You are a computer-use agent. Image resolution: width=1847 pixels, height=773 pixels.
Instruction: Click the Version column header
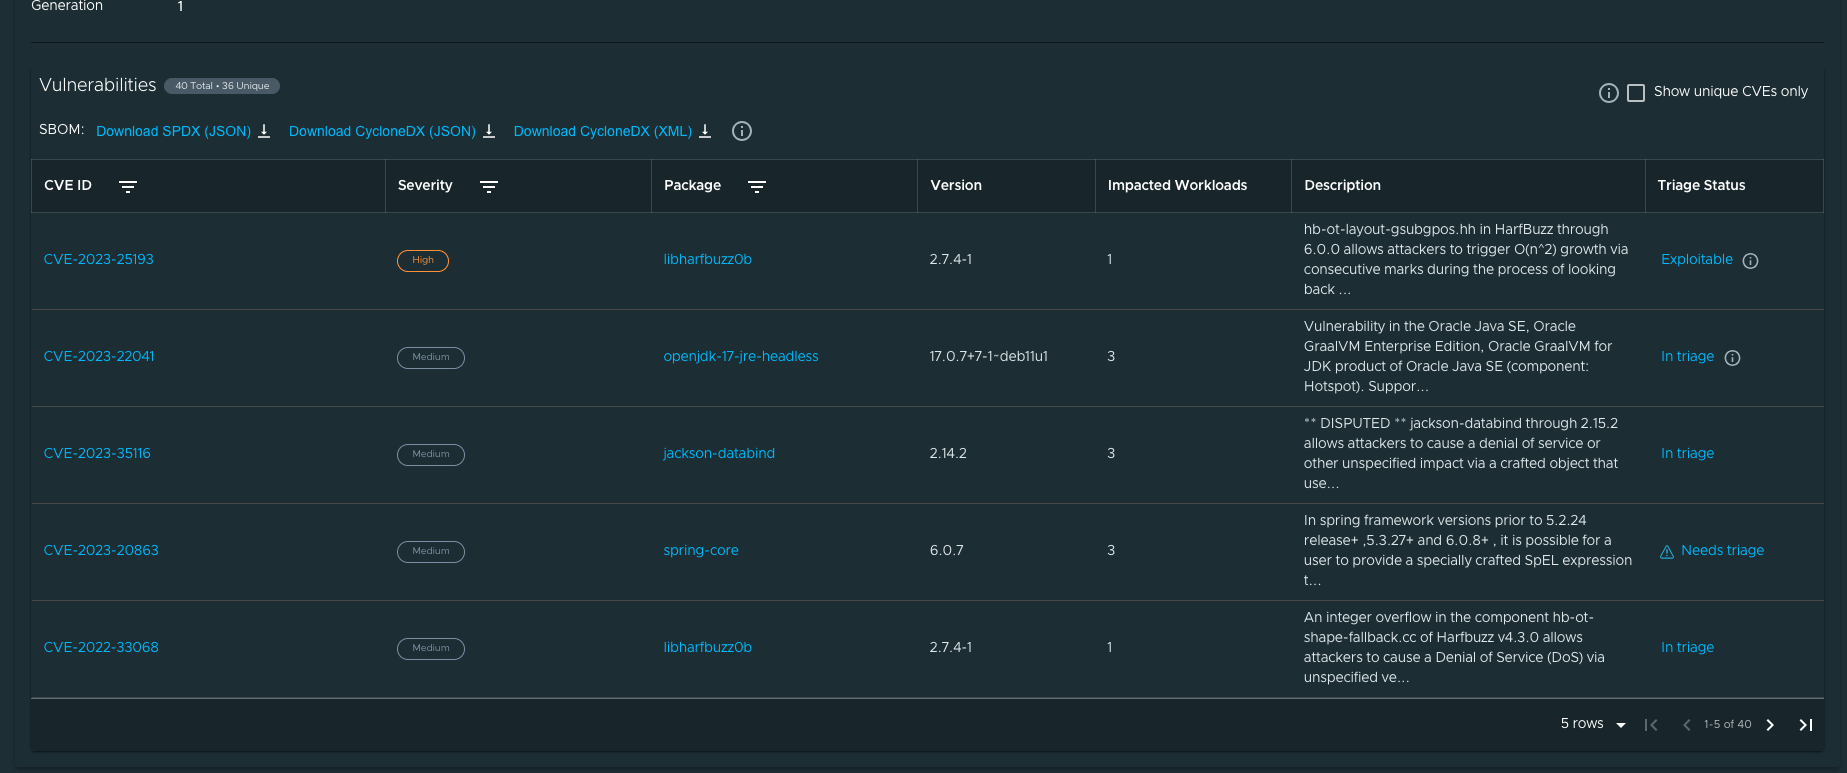click(956, 185)
